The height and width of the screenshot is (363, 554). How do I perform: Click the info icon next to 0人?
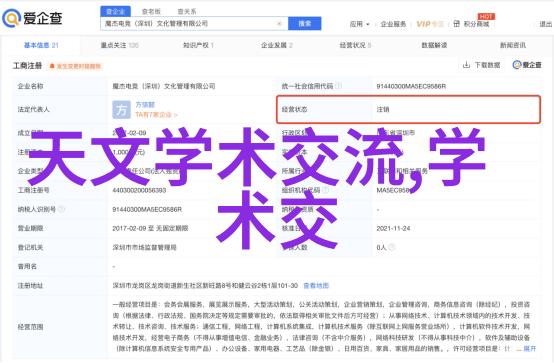391,247
